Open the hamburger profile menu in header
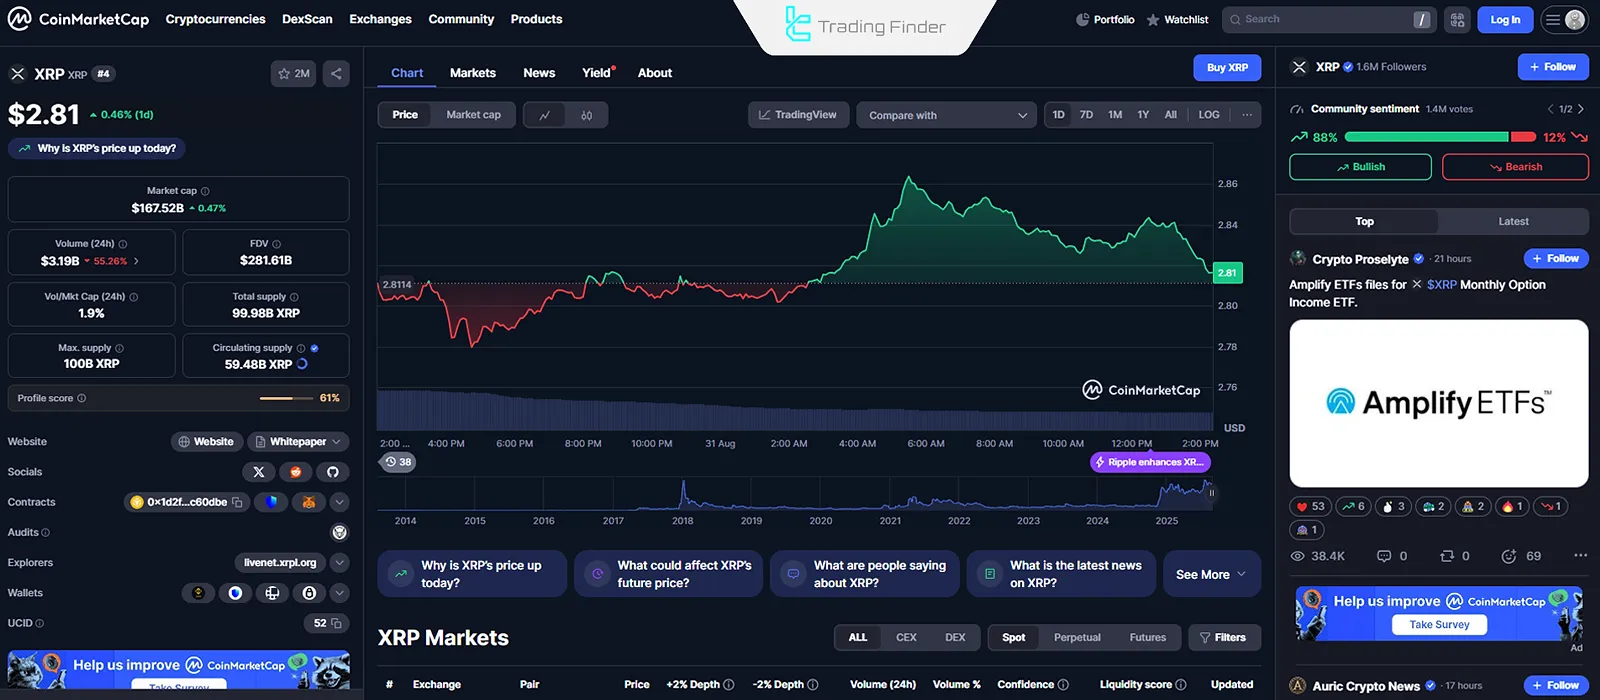Image resolution: width=1600 pixels, height=700 pixels. (1564, 19)
